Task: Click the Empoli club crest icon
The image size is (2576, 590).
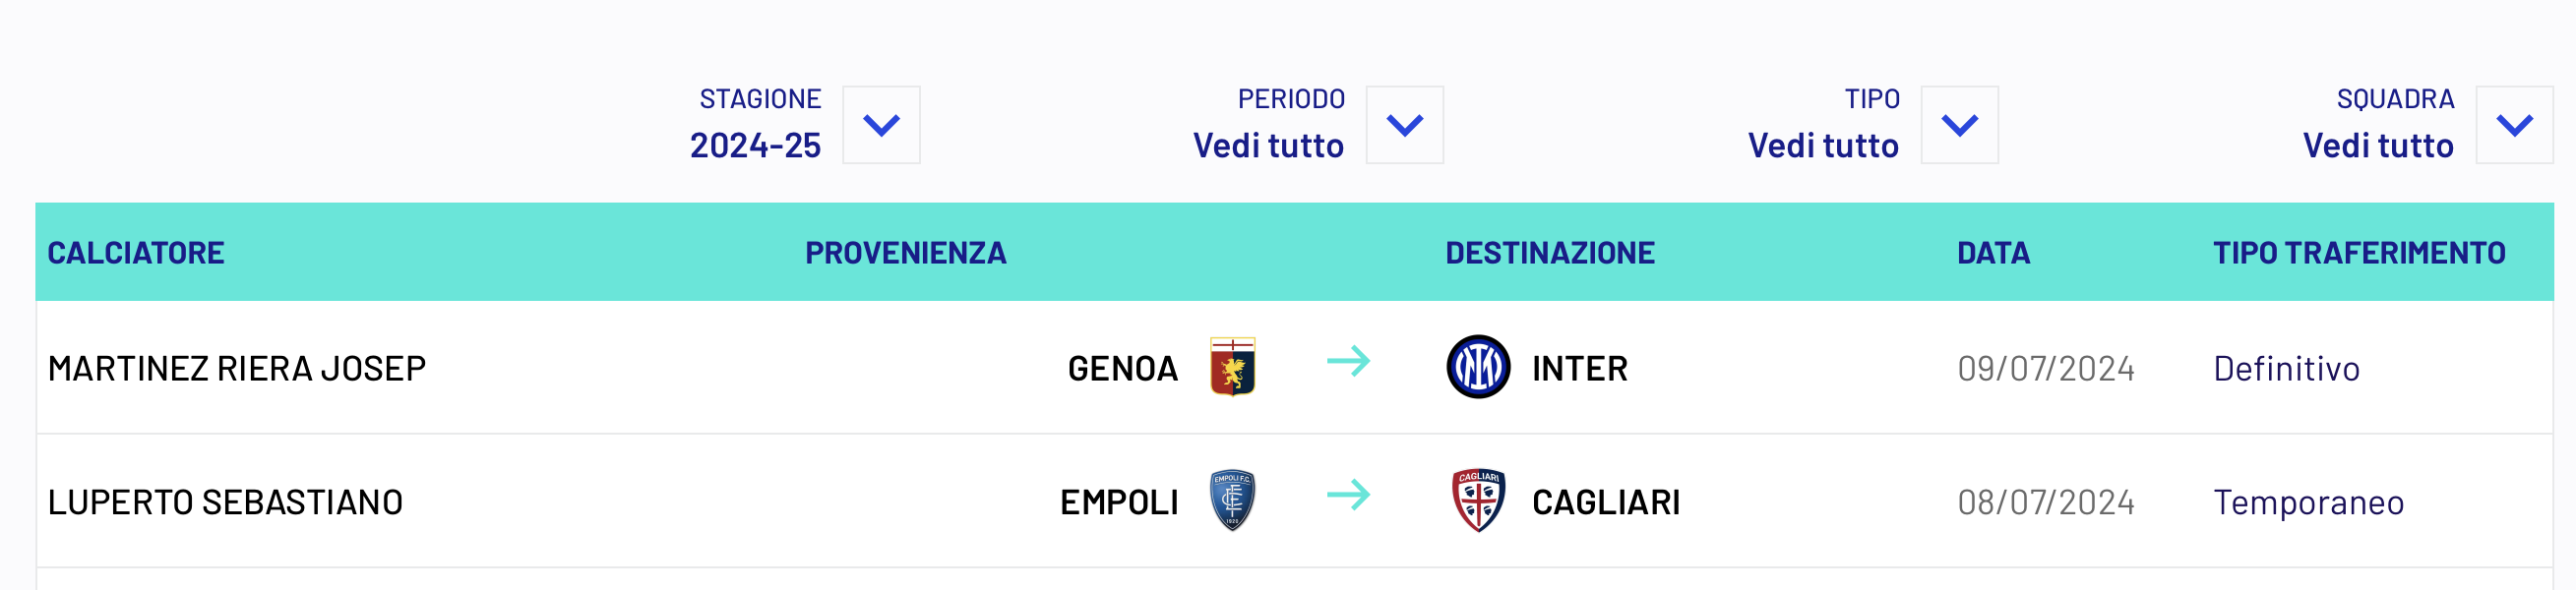Action: [x=1232, y=500]
